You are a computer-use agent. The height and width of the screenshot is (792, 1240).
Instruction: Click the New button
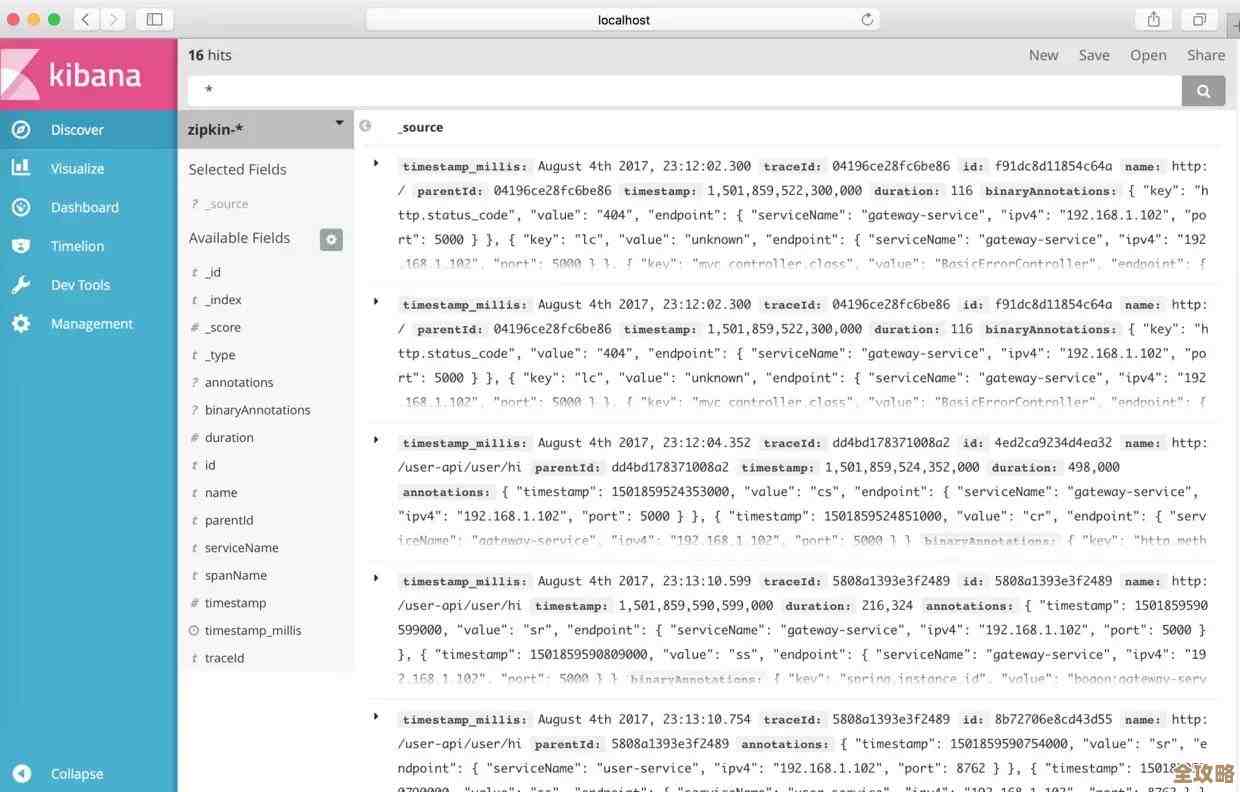(1043, 55)
